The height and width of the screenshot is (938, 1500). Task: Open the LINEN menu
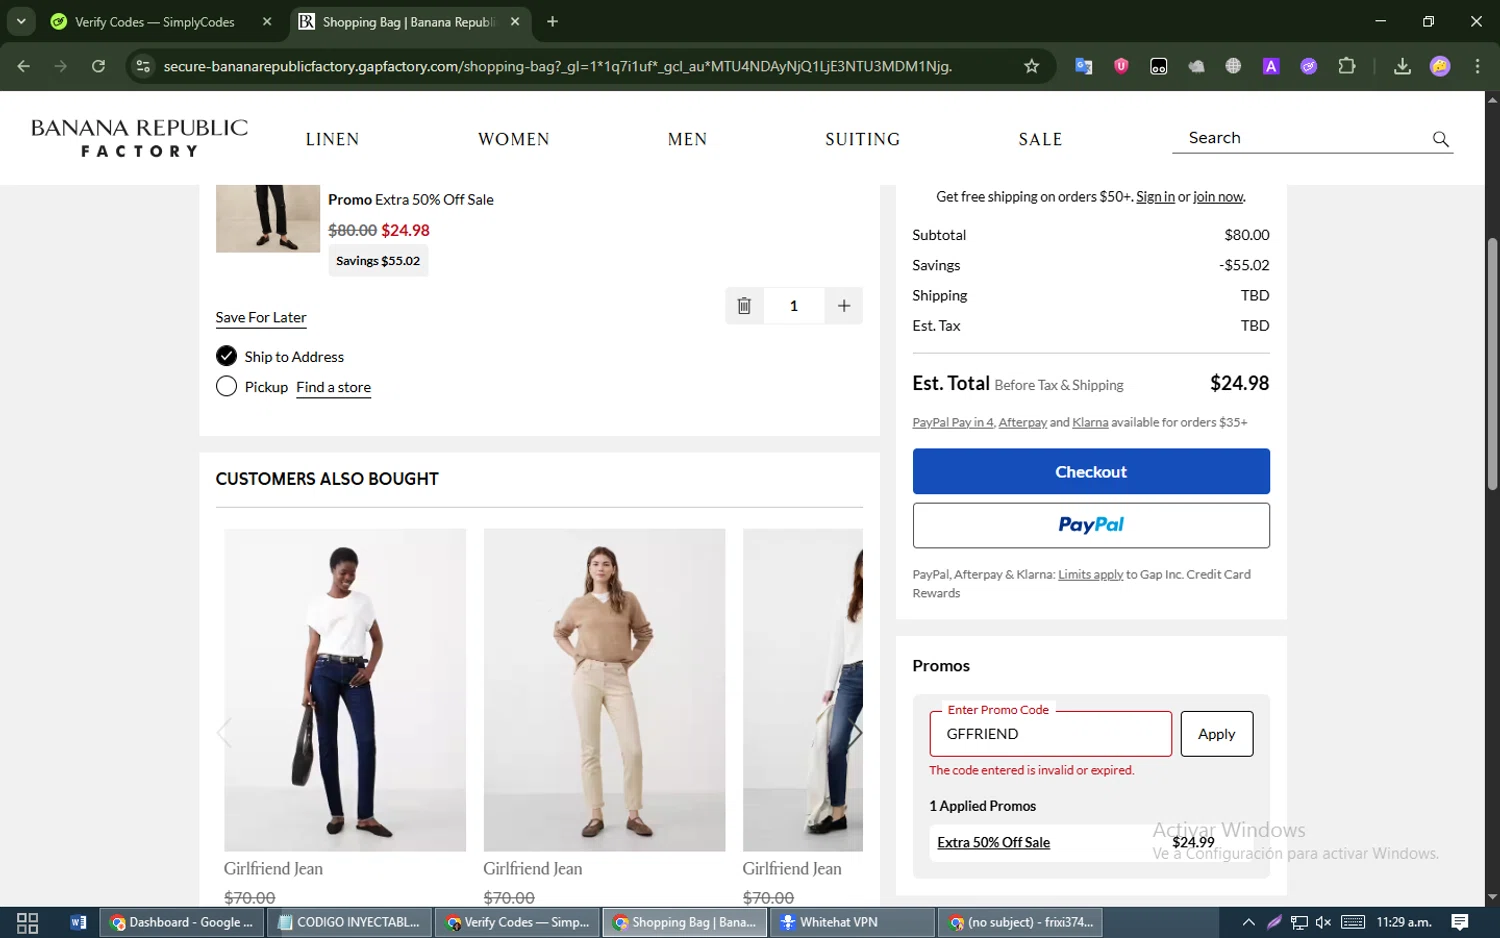(332, 139)
